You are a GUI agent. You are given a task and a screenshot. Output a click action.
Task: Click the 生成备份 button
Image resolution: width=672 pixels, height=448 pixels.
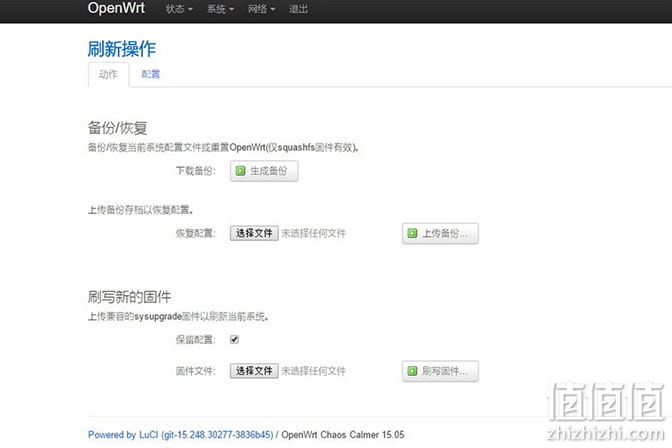point(264,171)
